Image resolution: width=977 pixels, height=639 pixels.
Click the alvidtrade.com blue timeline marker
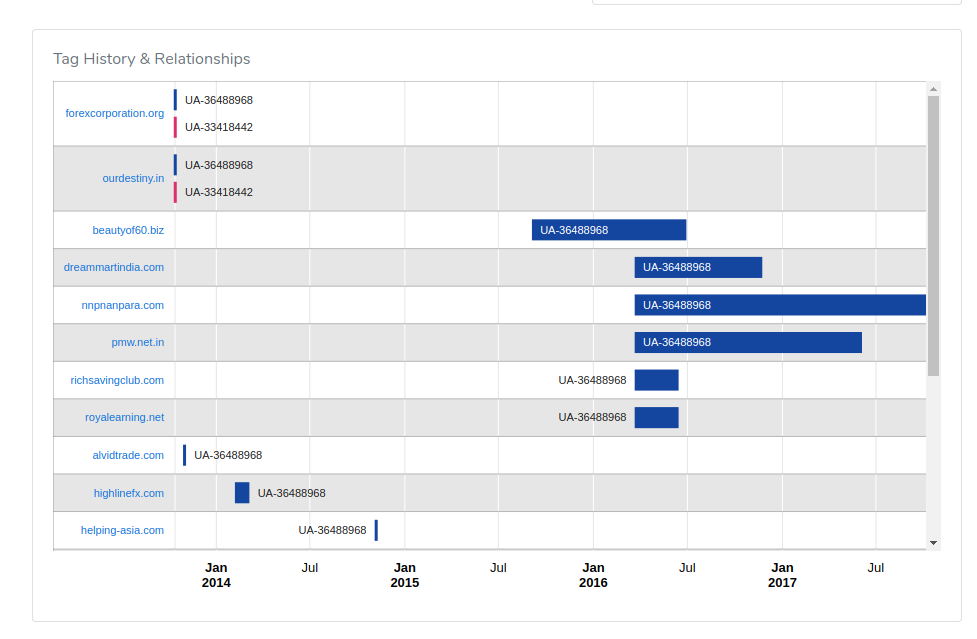(x=184, y=455)
